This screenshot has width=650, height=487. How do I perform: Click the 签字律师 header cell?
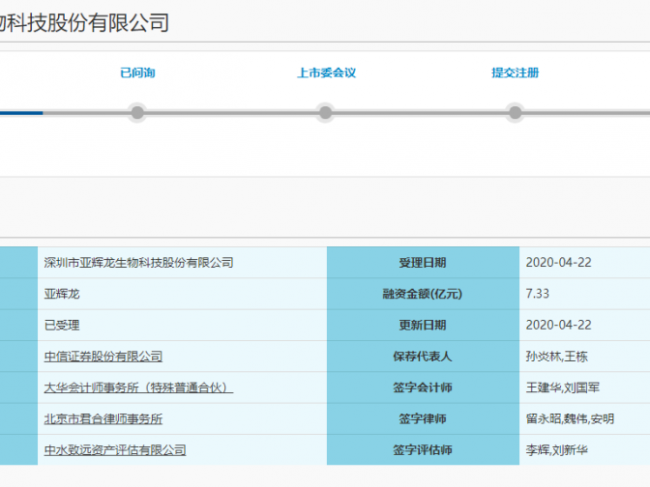coord(423,419)
